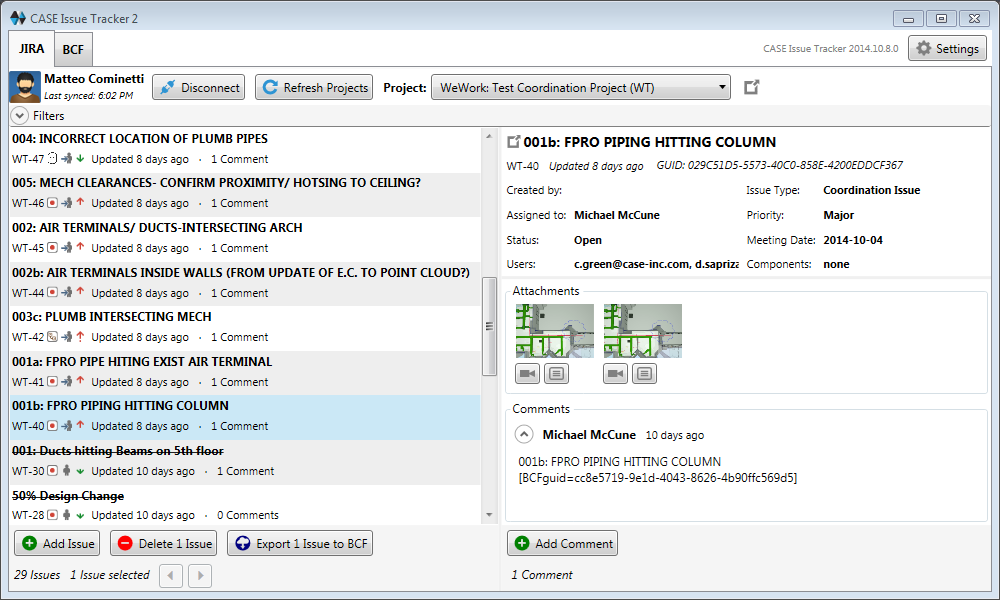Click the BCFguid comment text
The width and height of the screenshot is (1000, 600).
click(x=658, y=478)
